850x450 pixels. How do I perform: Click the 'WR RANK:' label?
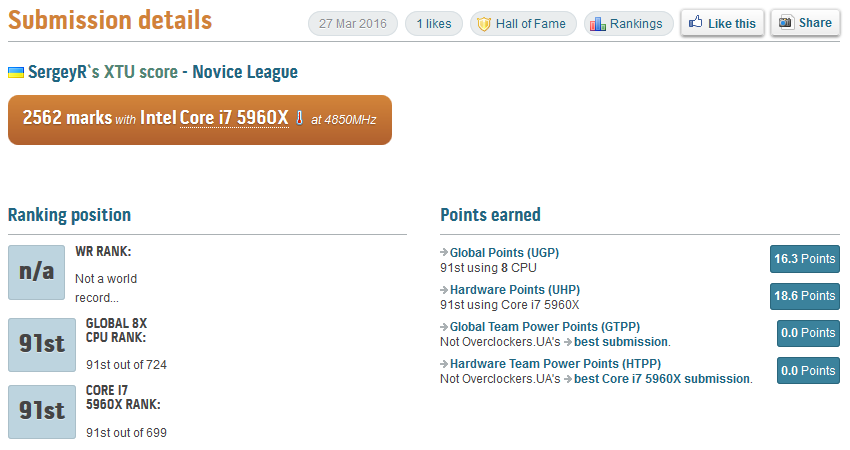pos(103,252)
